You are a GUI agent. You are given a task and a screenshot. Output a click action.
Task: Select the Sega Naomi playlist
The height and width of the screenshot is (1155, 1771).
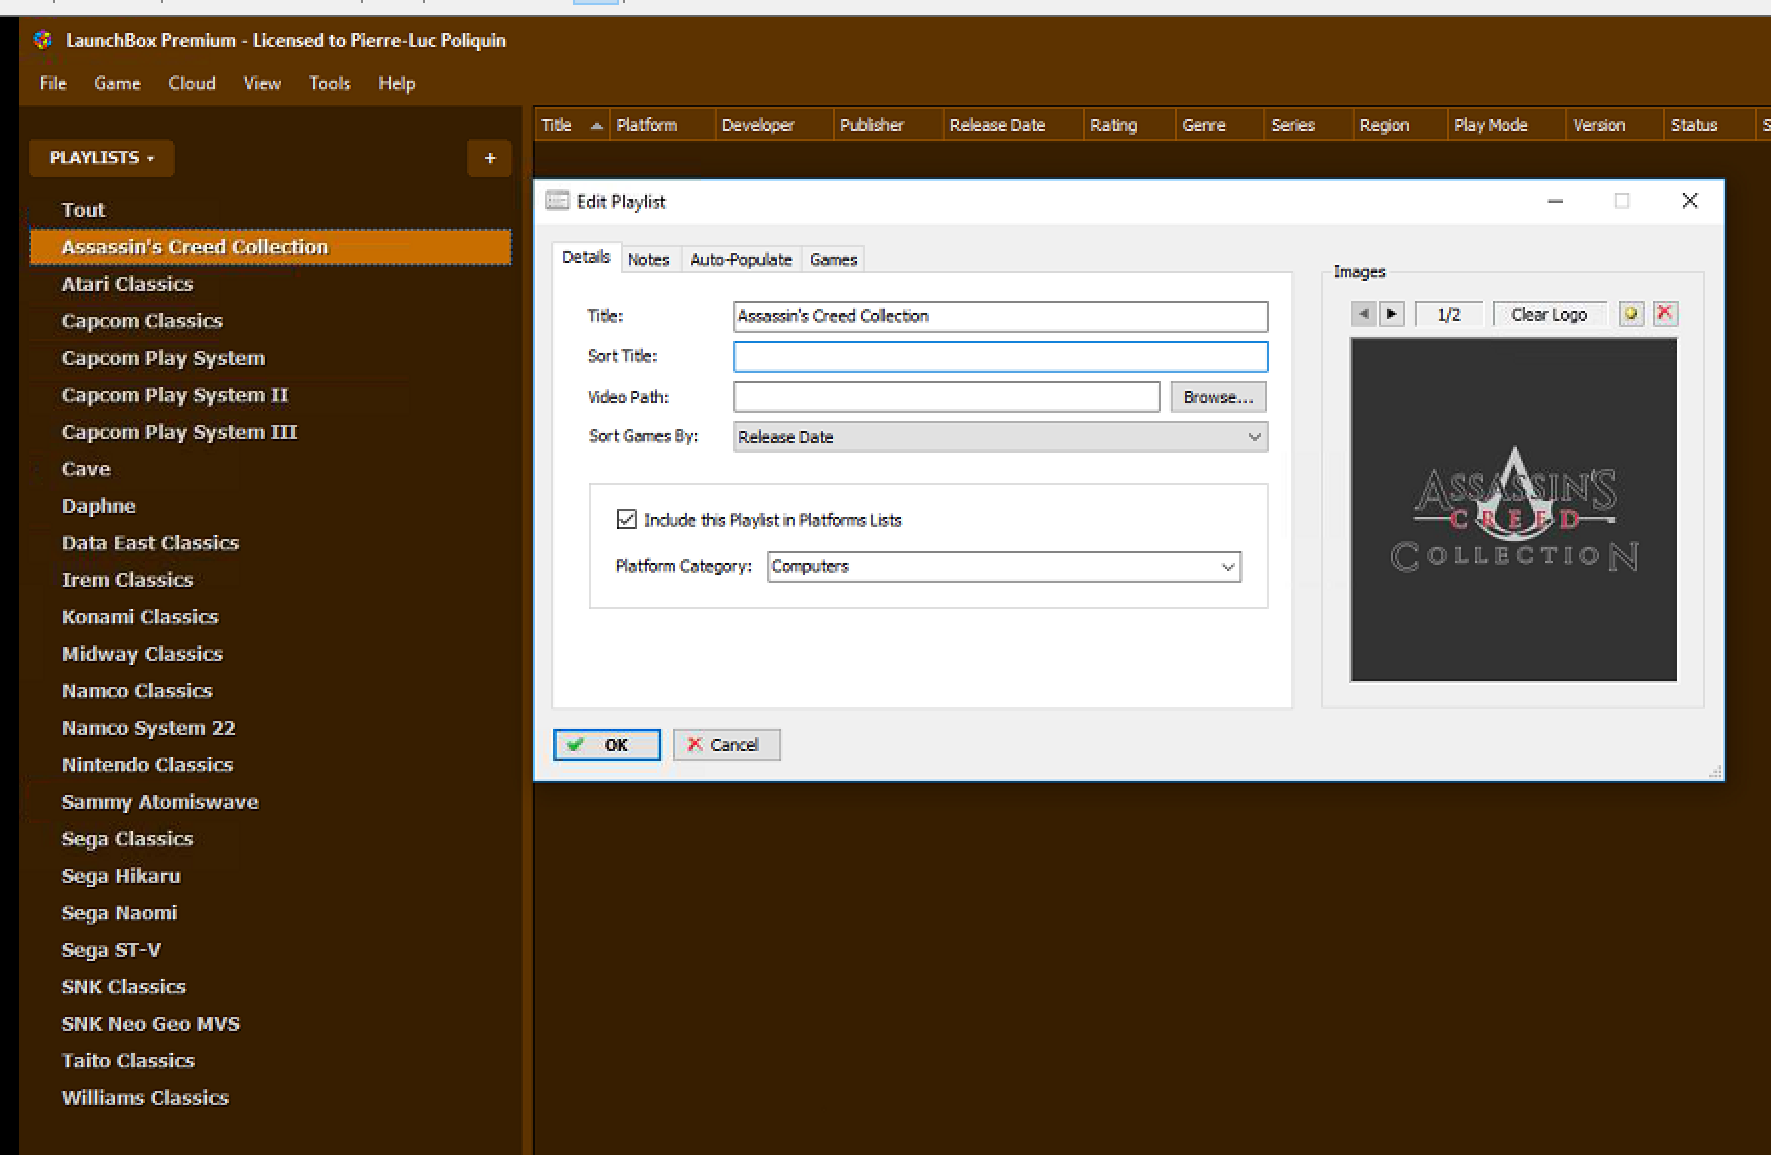[x=270, y=913]
